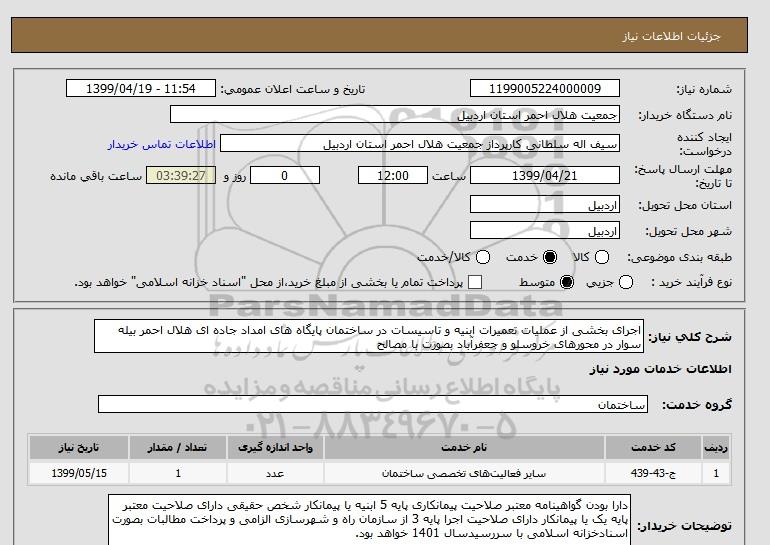Click the واحد اندازه گیری column header
This screenshot has width=770, height=545.
[x=275, y=447]
